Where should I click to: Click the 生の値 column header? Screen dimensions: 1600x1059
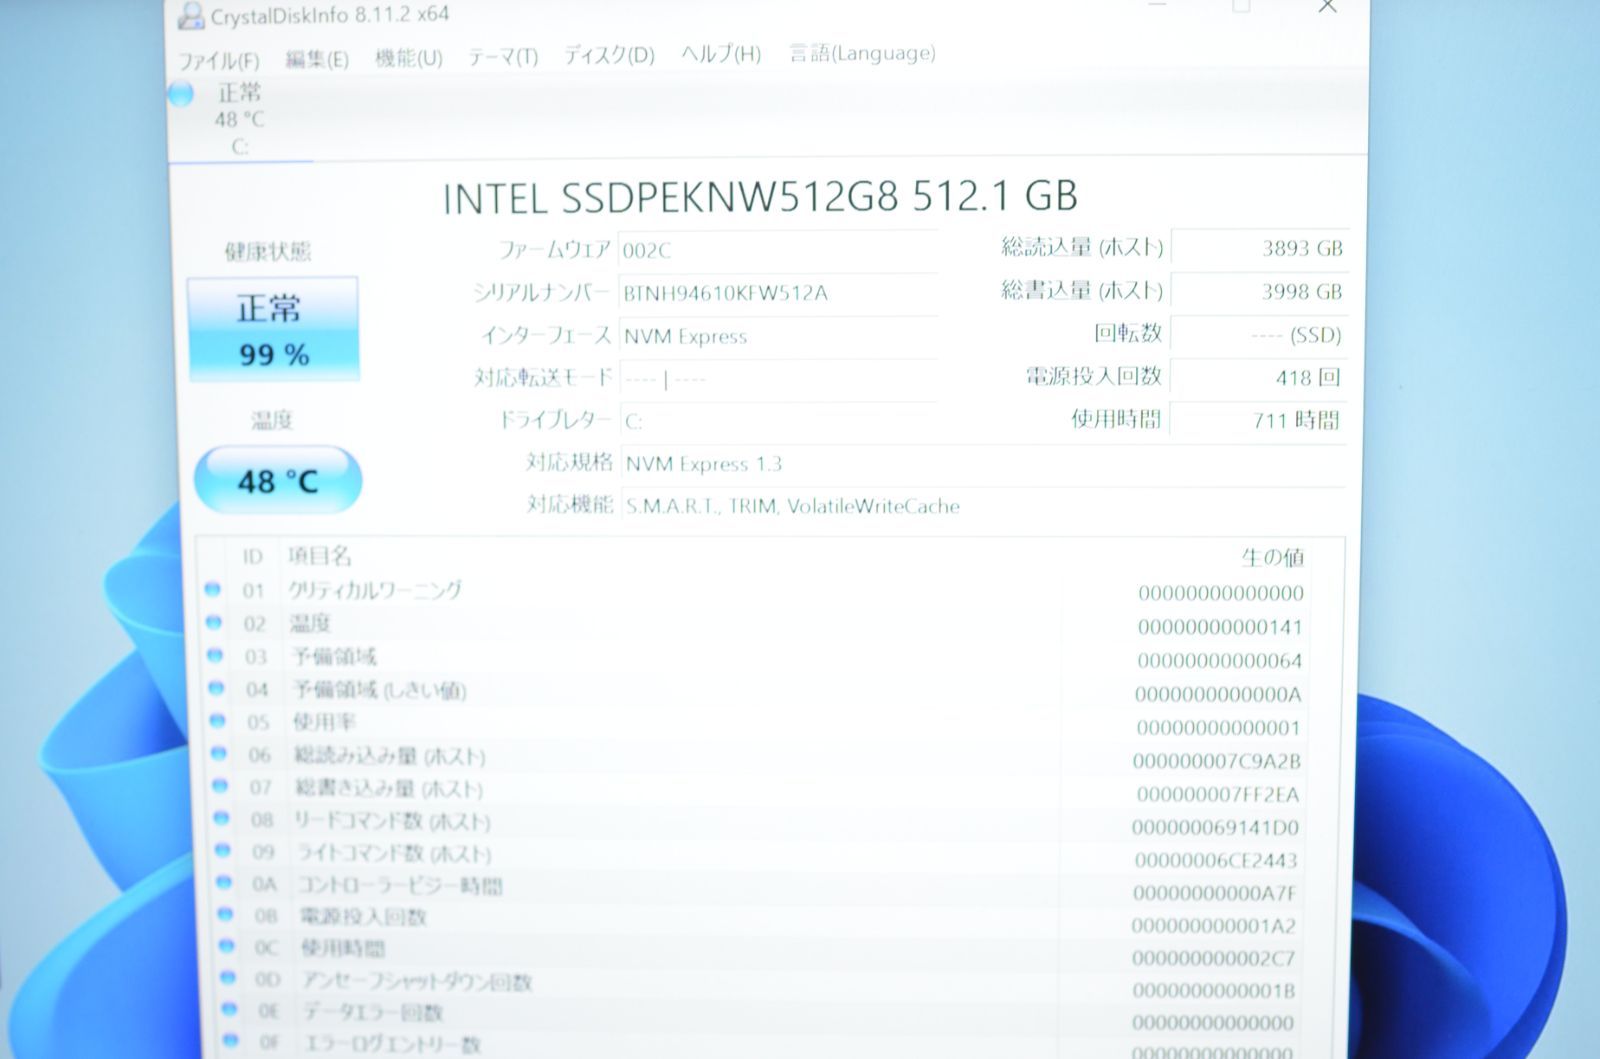1272,557
